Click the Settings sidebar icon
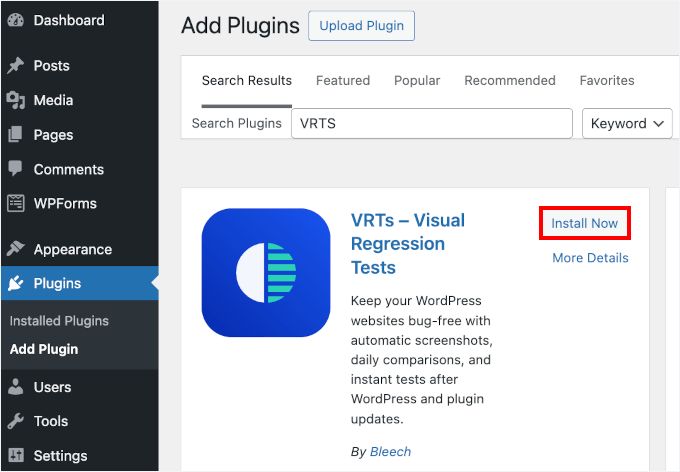Image resolution: width=680 pixels, height=472 pixels. point(16,455)
